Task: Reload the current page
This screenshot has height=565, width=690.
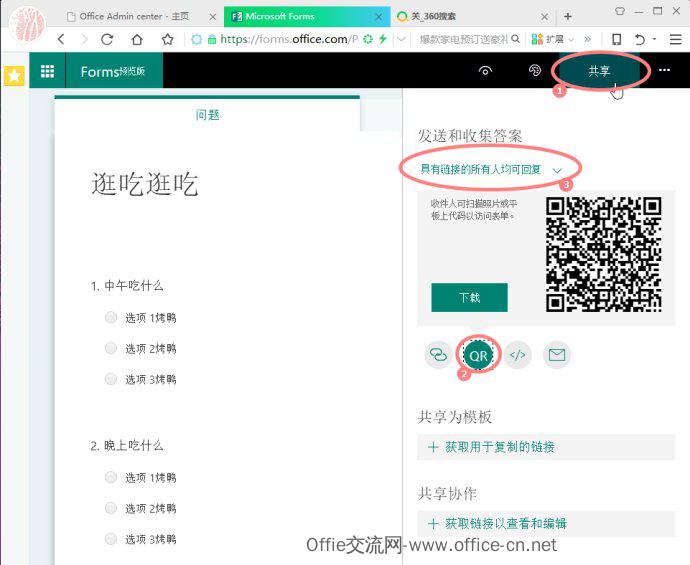Action: pyautogui.click(x=107, y=40)
